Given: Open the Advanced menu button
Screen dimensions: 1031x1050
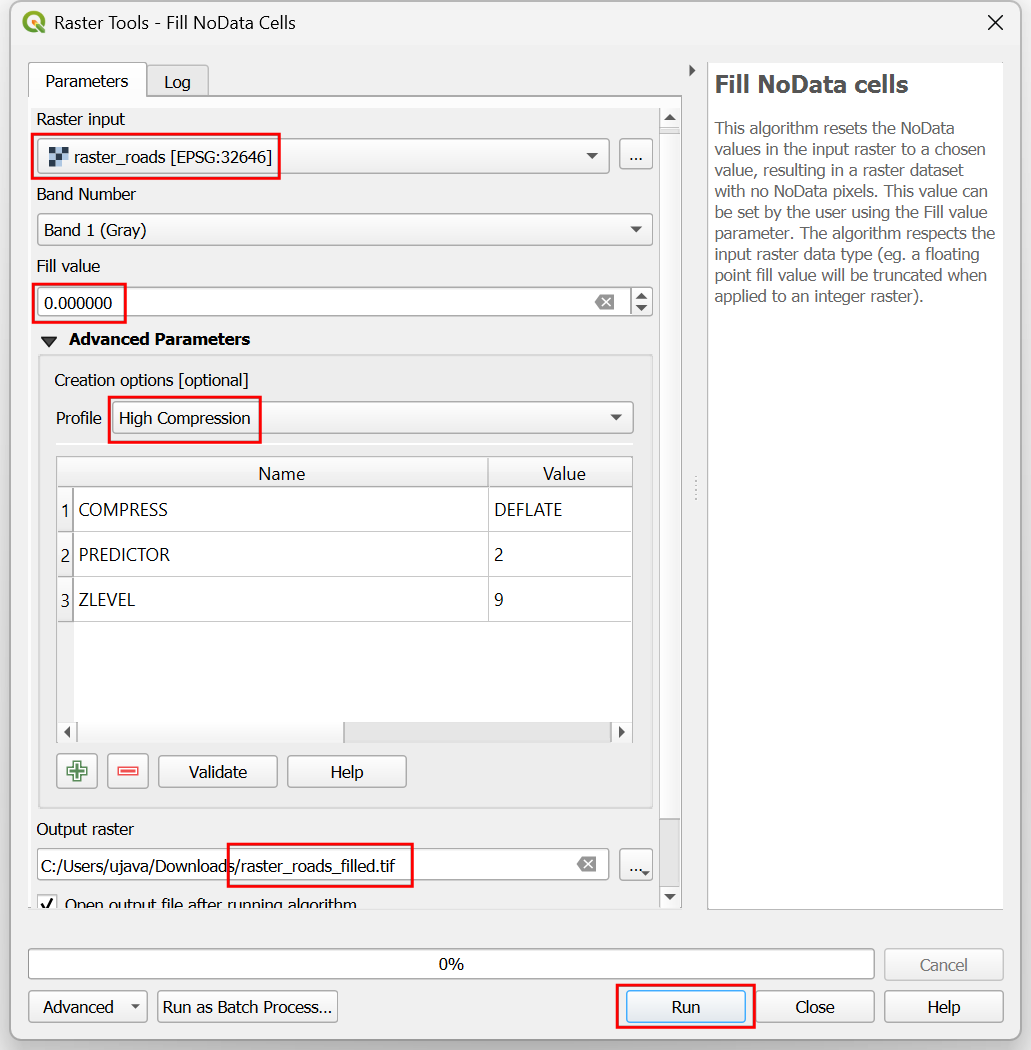Looking at the screenshot, I should point(87,1007).
